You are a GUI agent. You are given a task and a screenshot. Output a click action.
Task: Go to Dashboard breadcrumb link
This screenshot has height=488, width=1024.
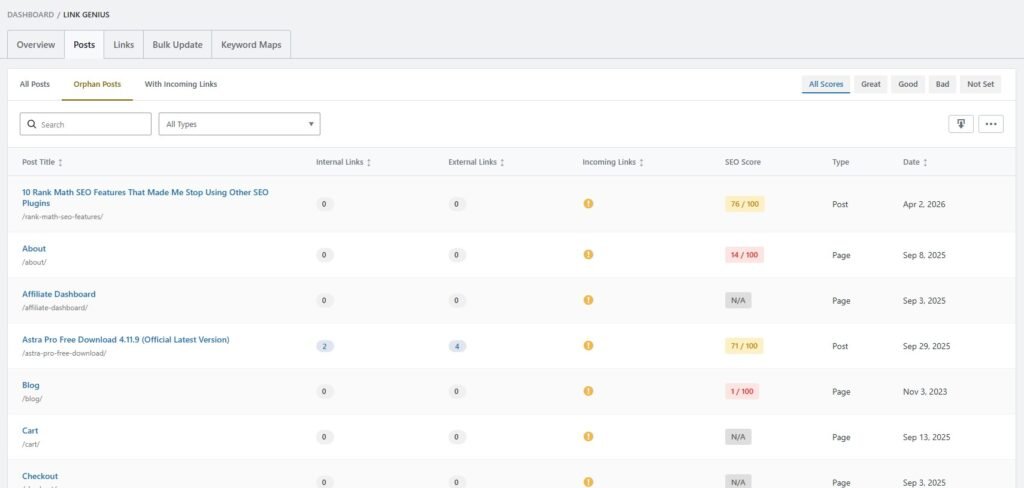click(x=30, y=14)
